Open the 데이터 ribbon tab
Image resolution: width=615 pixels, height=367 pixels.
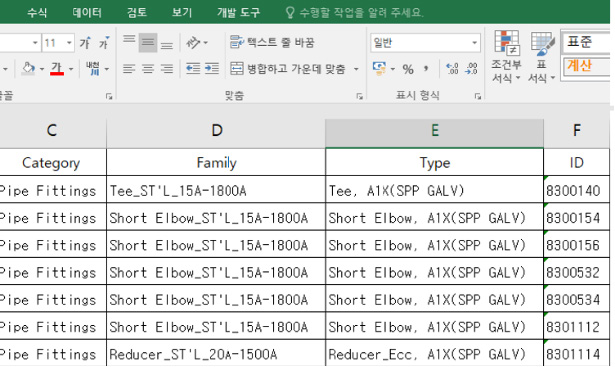[87, 13]
